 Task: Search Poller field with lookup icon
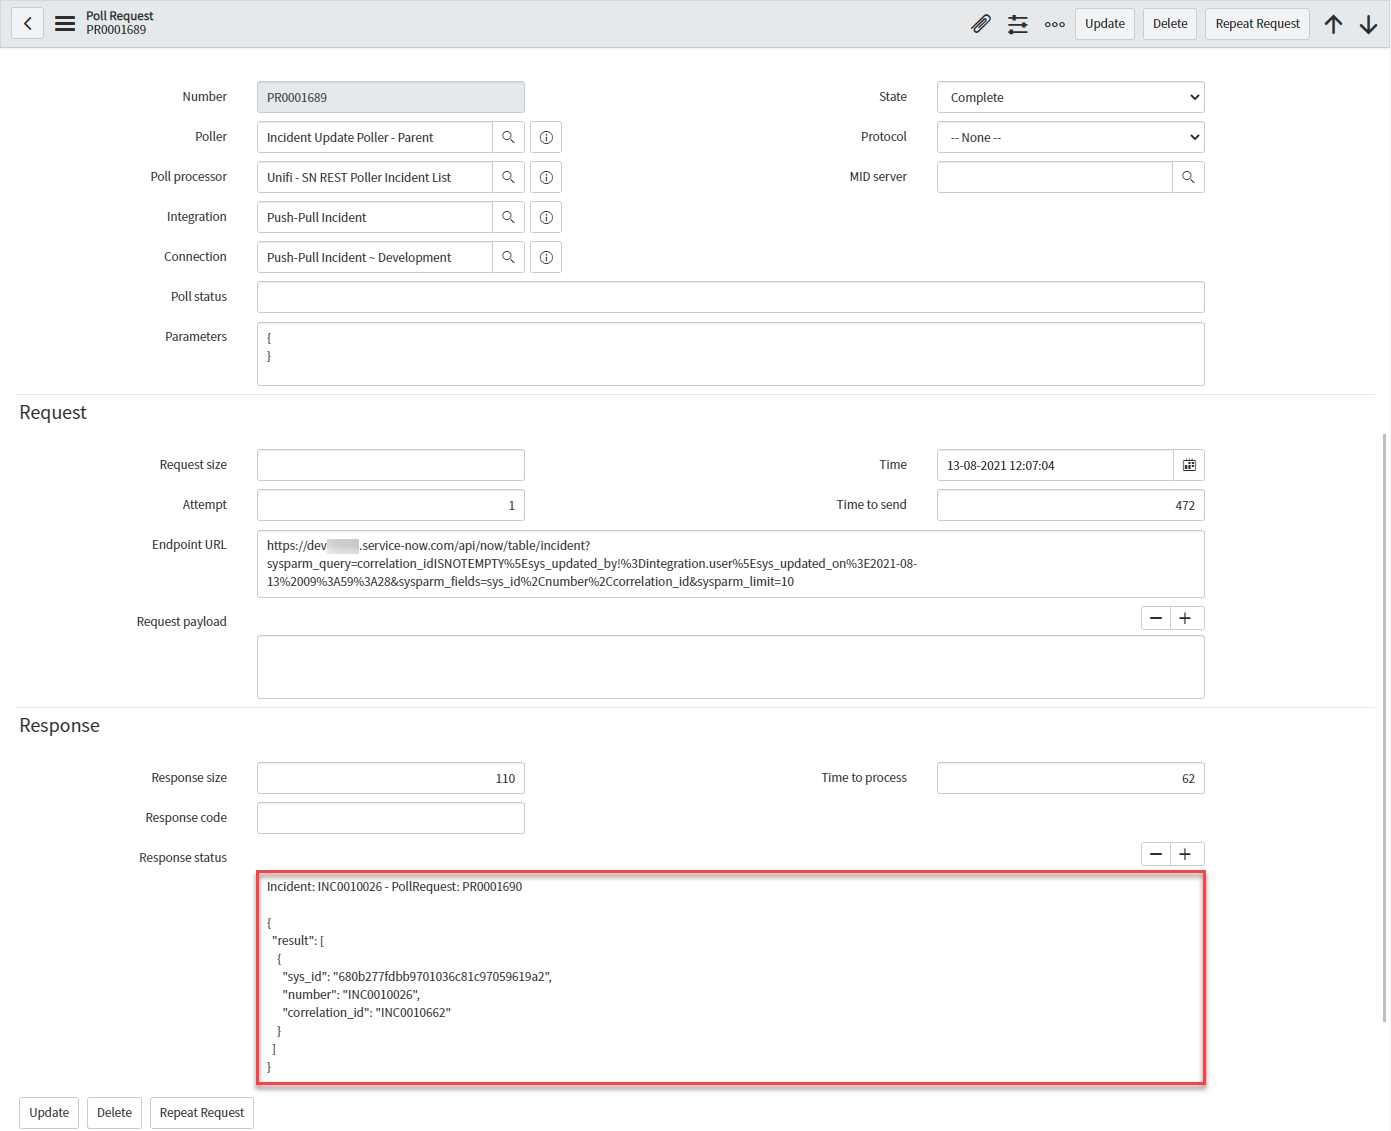pyautogui.click(x=508, y=137)
